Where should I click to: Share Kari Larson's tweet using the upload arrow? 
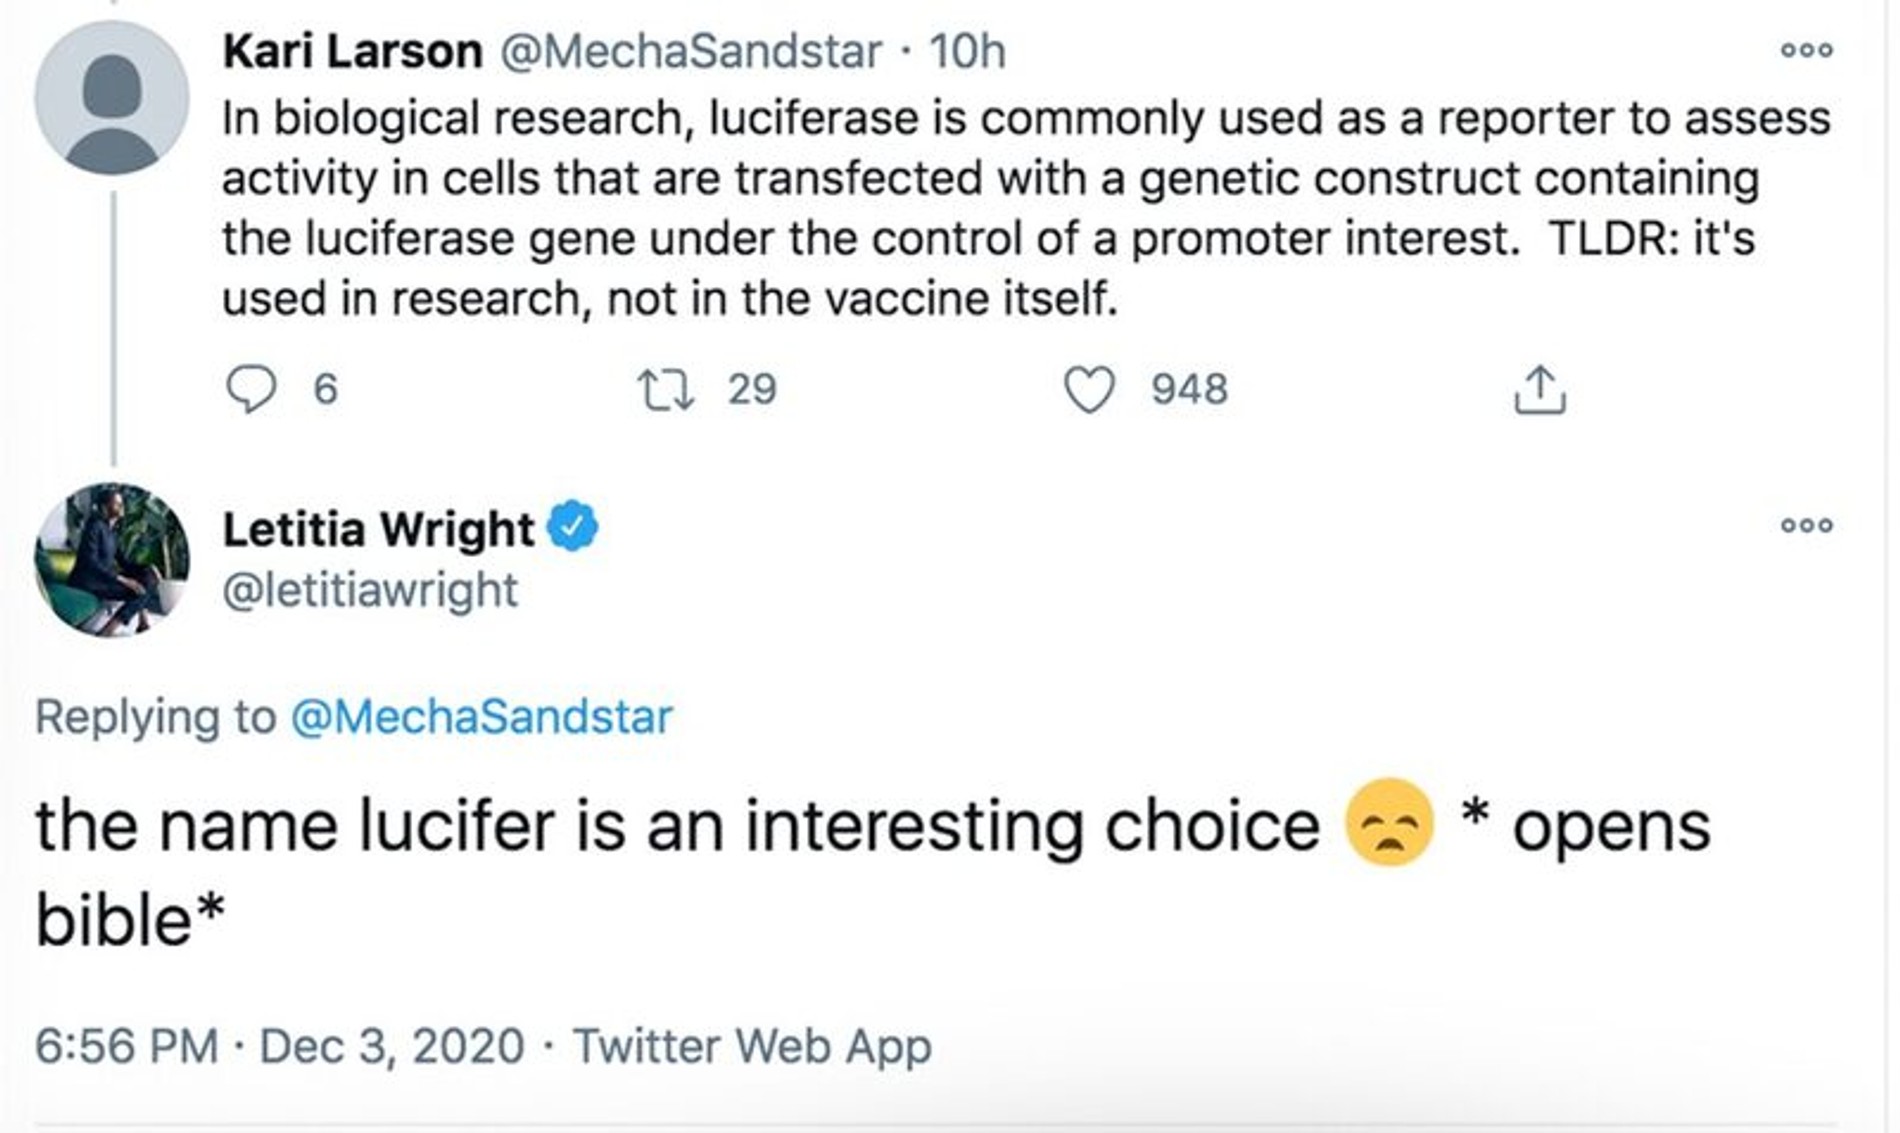click(x=1539, y=389)
